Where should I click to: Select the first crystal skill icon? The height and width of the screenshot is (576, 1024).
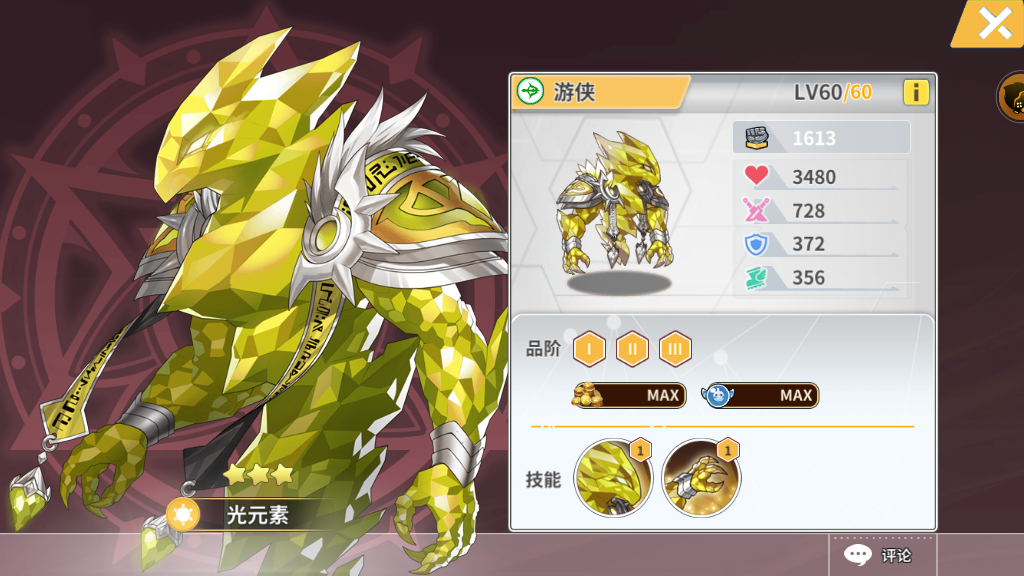613,477
